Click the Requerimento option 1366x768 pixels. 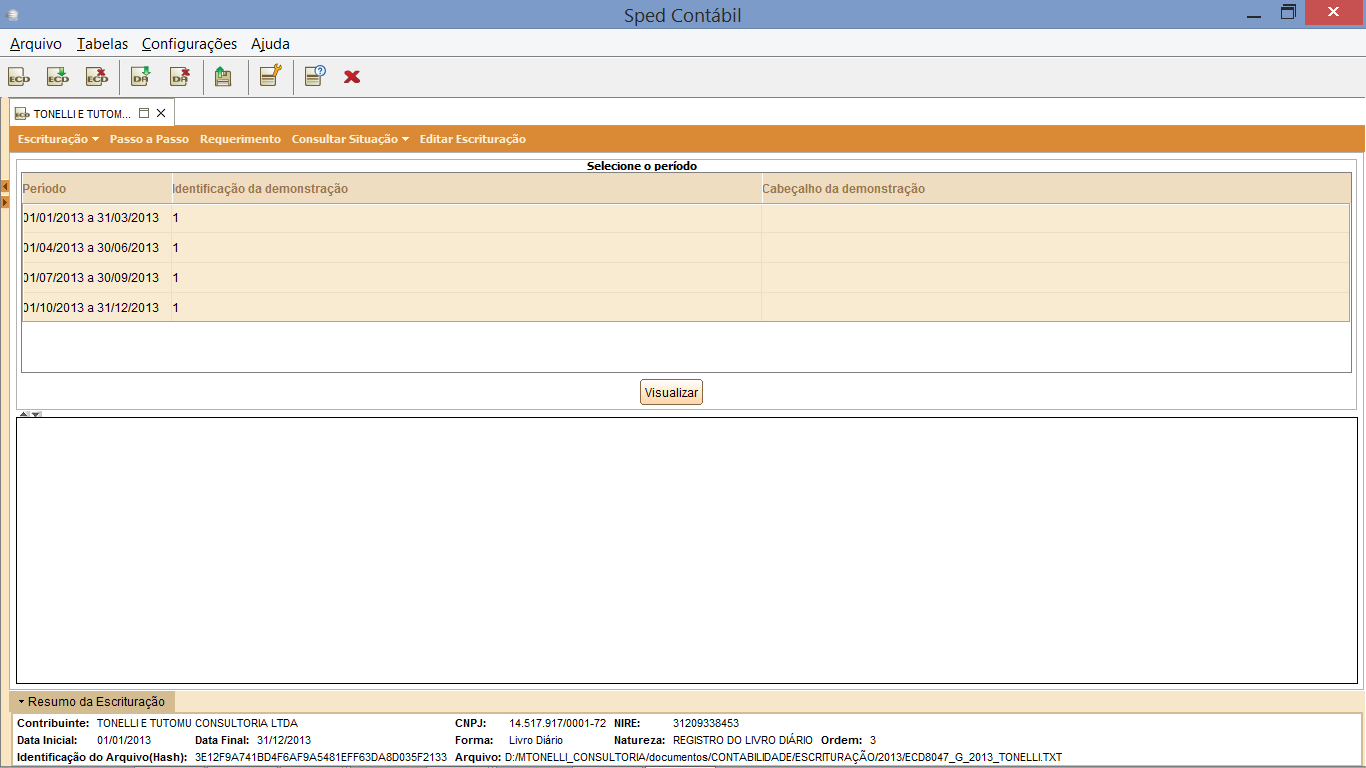(240, 139)
